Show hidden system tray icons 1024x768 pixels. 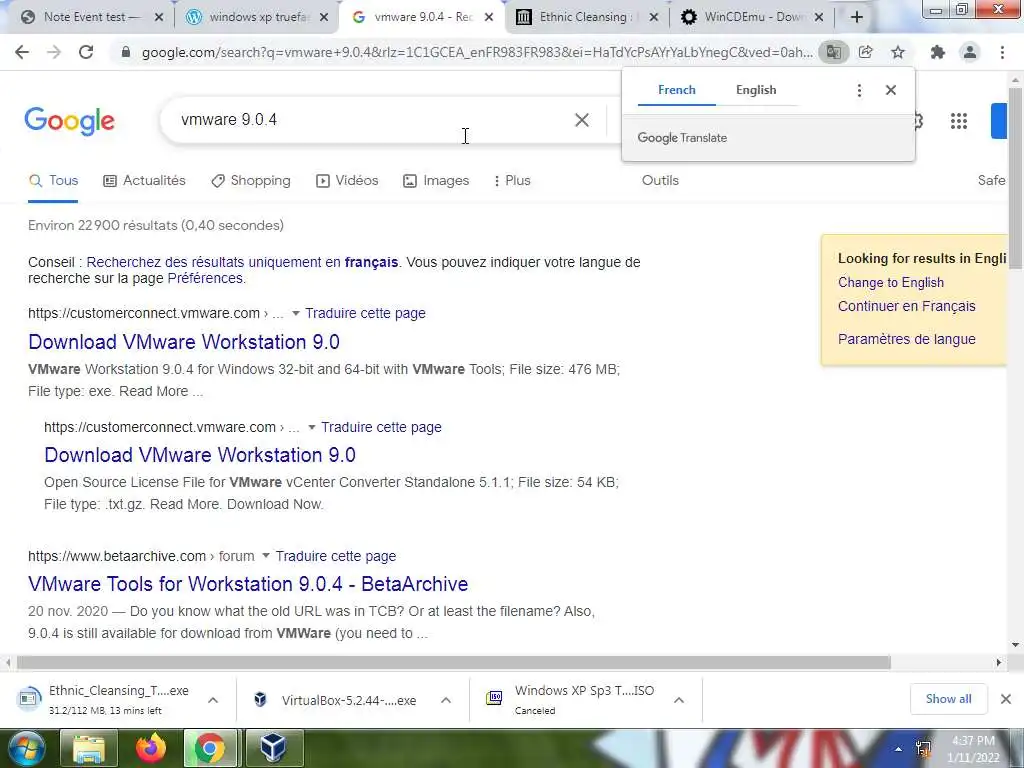899,749
